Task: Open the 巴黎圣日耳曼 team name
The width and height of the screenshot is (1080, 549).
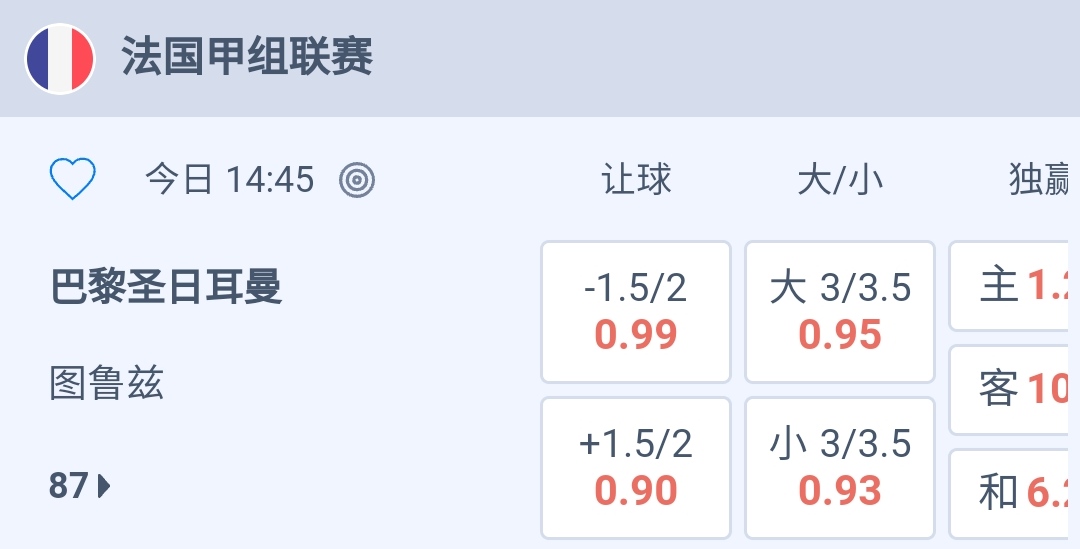Action: coord(166,287)
